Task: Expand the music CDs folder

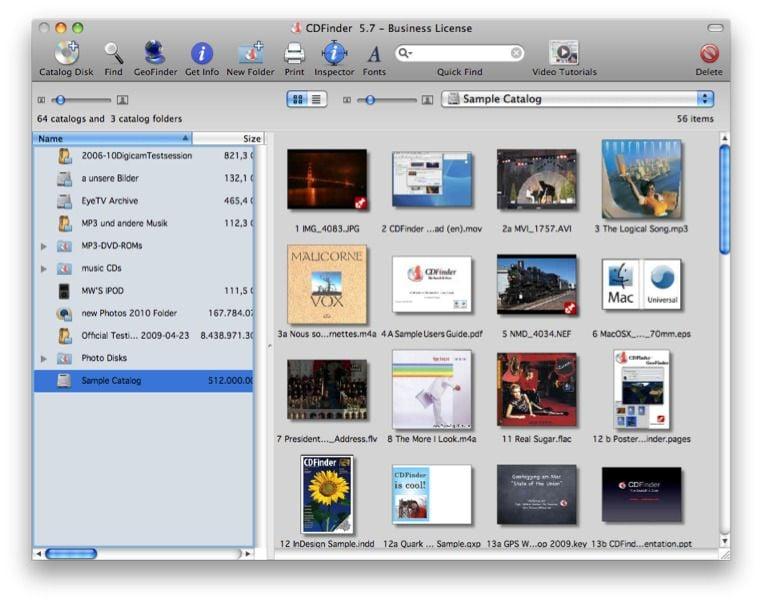Action: coord(44,269)
